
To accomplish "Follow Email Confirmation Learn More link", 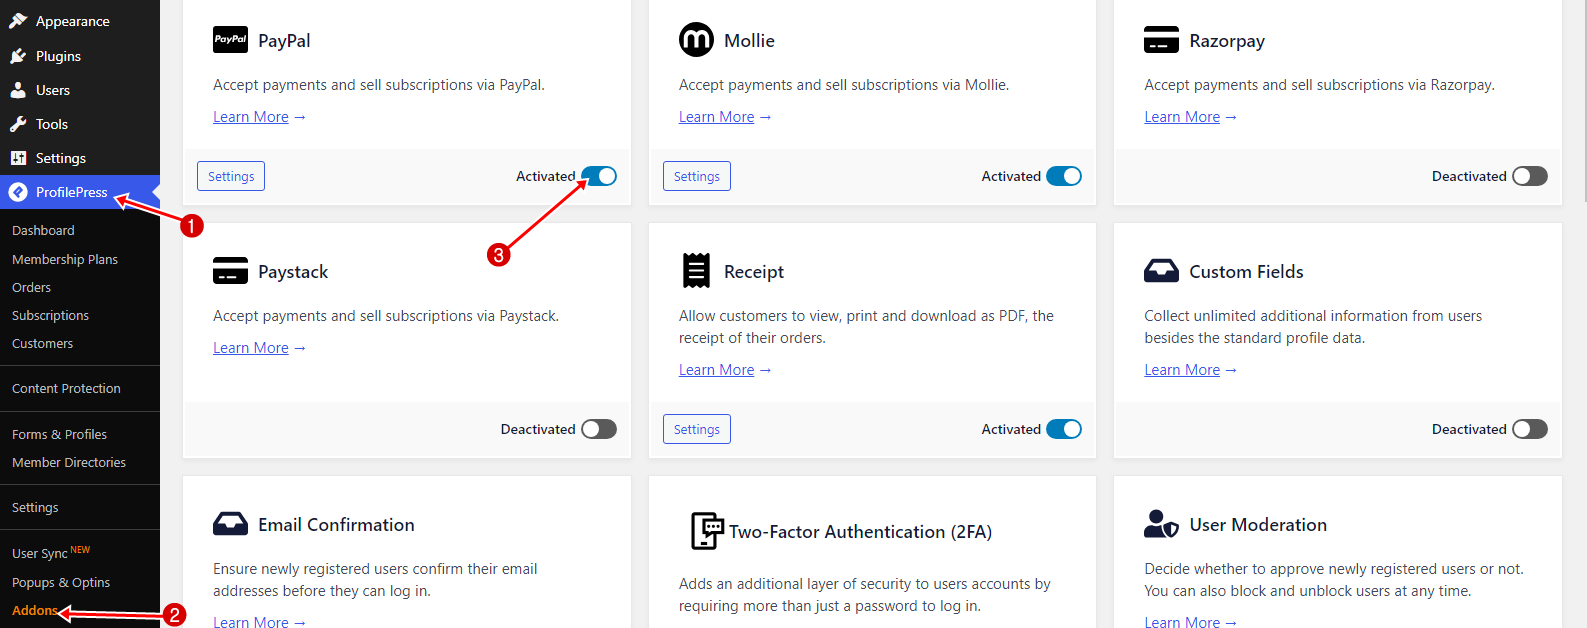I will [x=251, y=621].
